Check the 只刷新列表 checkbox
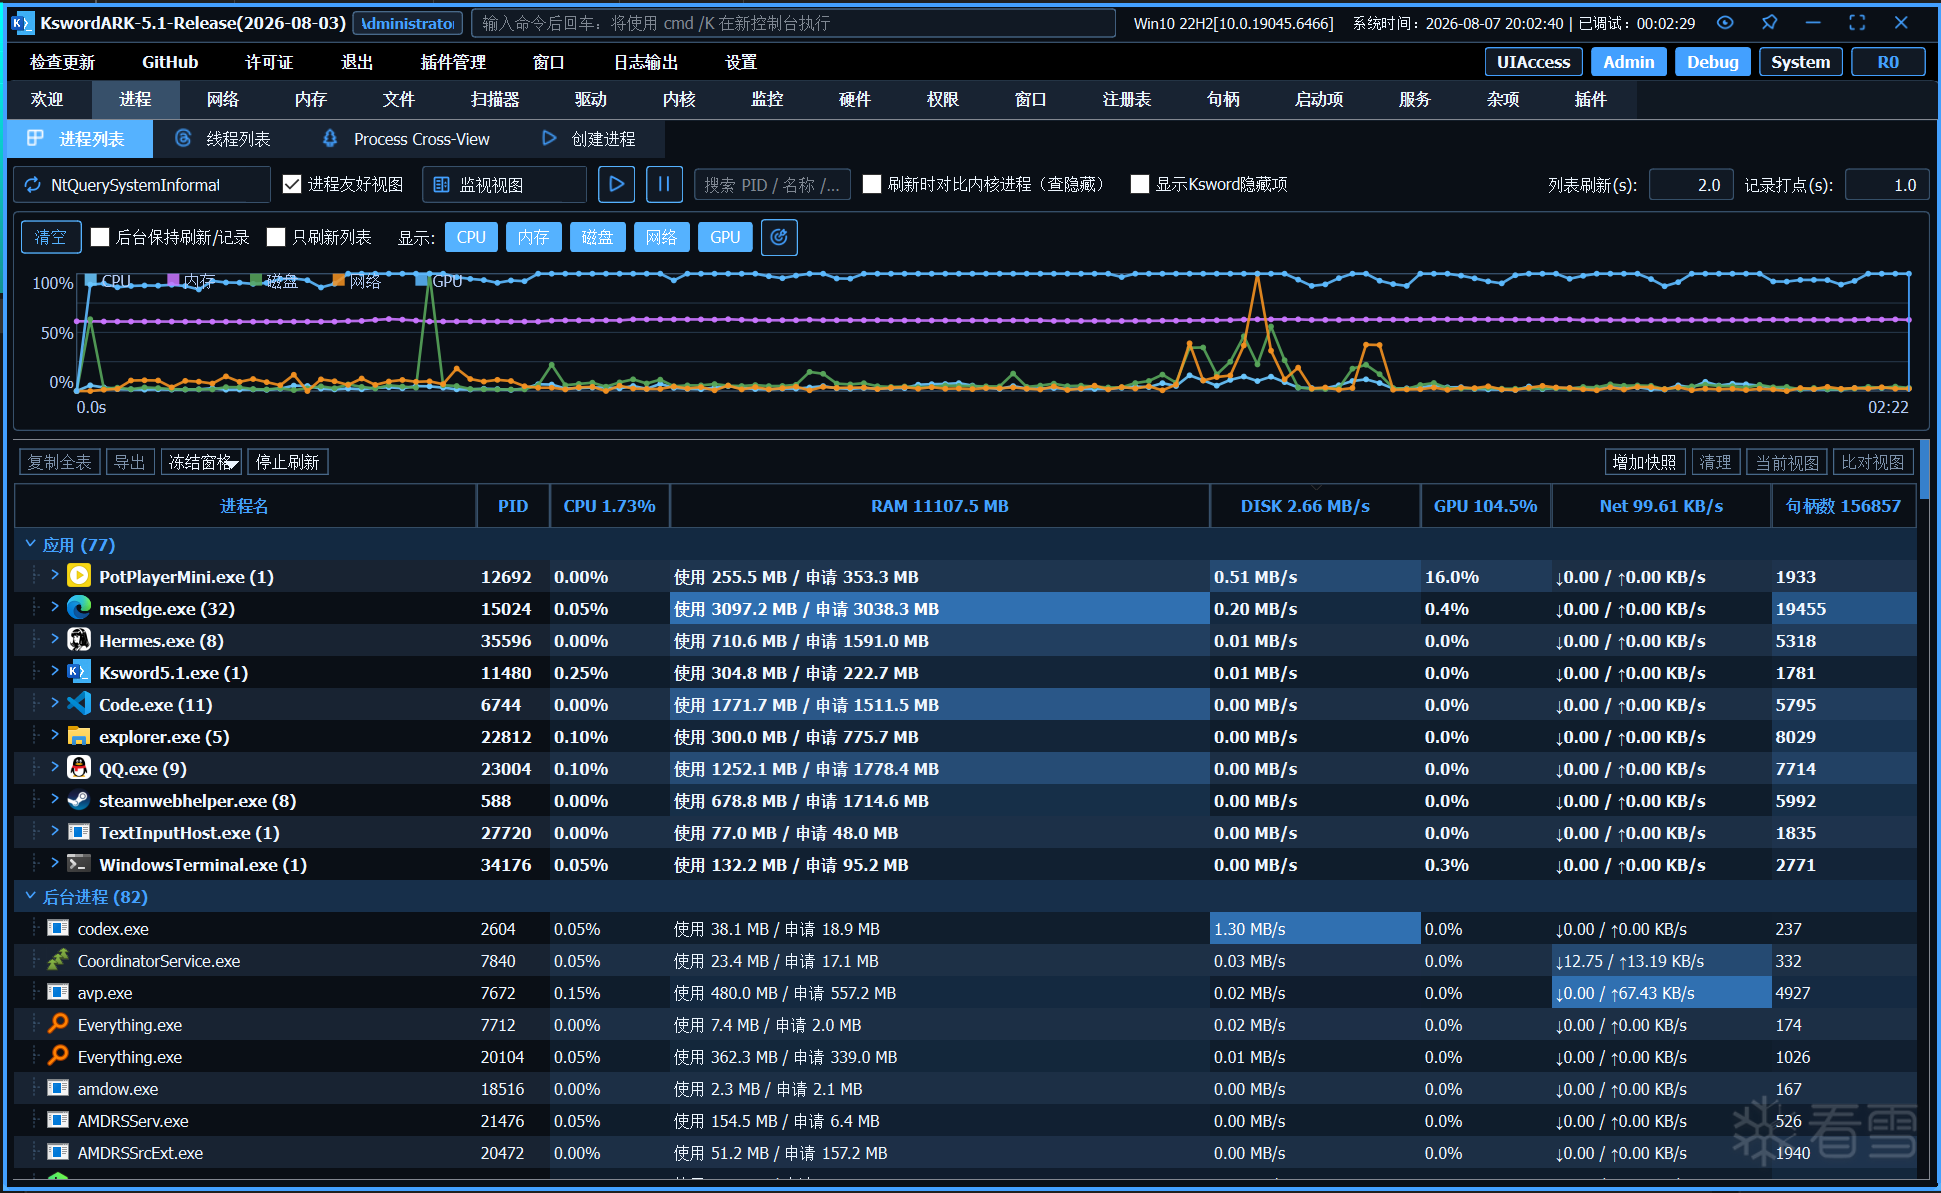1941x1193 pixels. pos(276,237)
